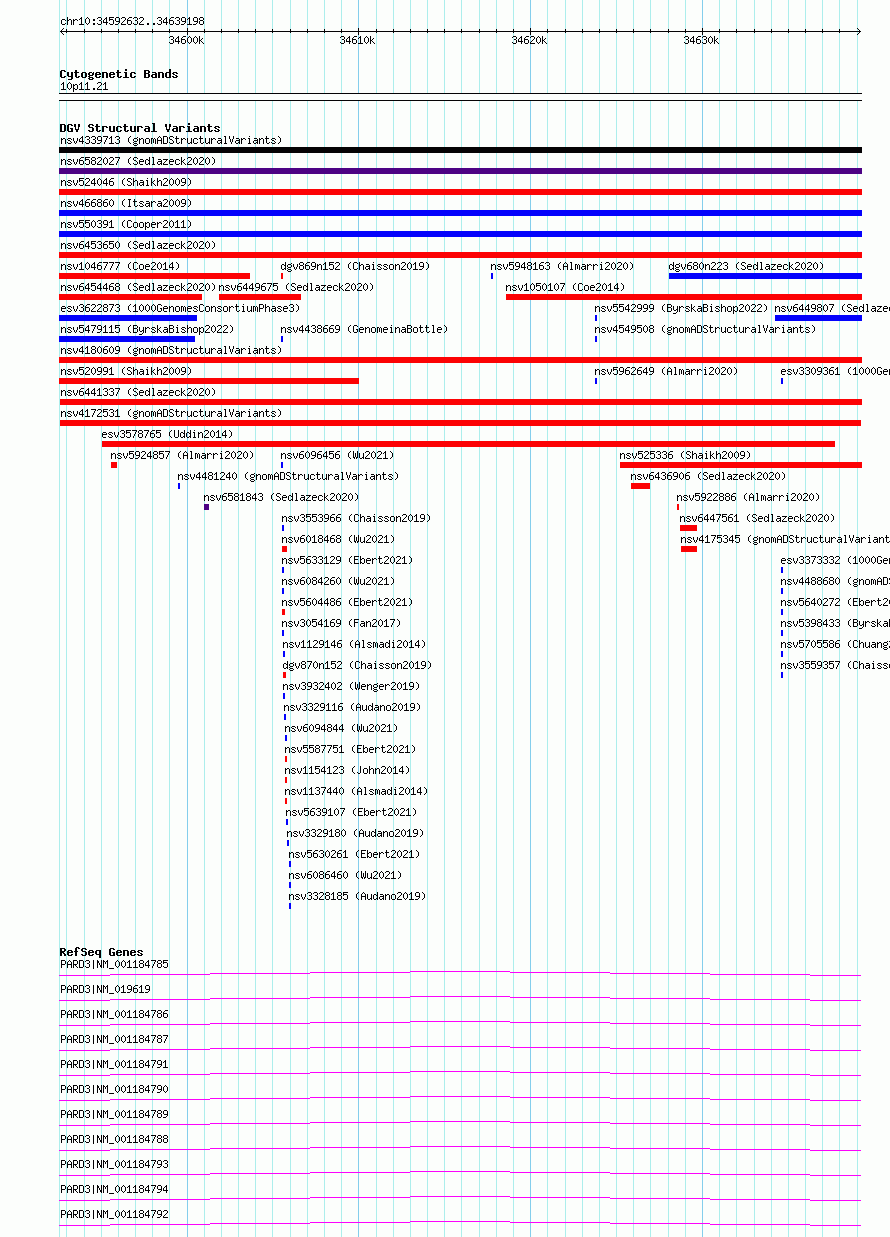
Task: Select PARD3|NM_019619 transcript label
Action: point(105,989)
